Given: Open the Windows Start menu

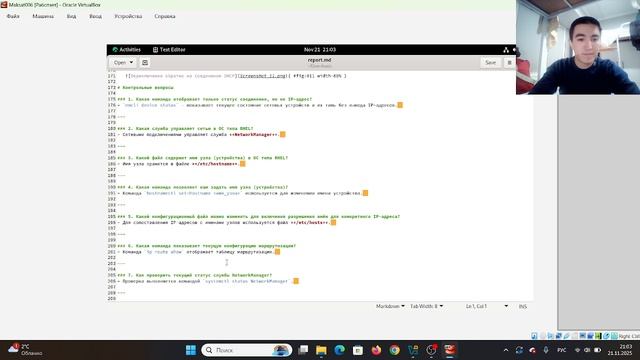Looking at the screenshot, I should pos(191,350).
